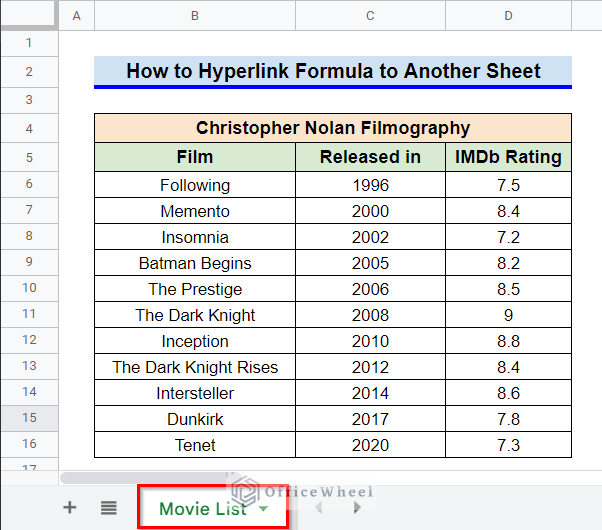Select row 15 header
Viewport: 602px width, 530px height.
pos(29,418)
